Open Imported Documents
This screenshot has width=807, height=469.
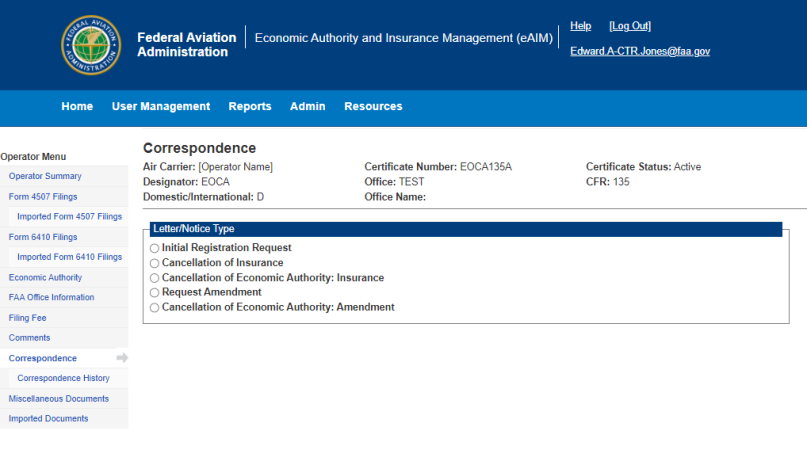(48, 419)
